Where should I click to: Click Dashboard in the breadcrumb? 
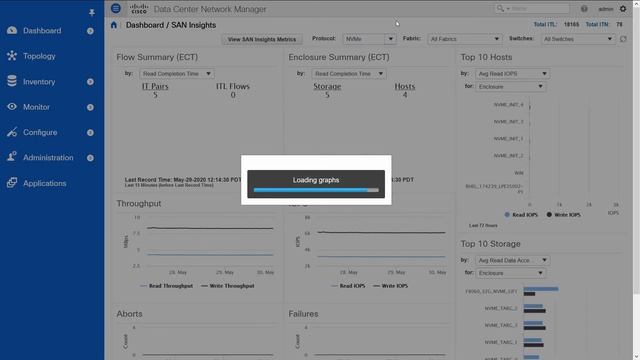coord(144,25)
